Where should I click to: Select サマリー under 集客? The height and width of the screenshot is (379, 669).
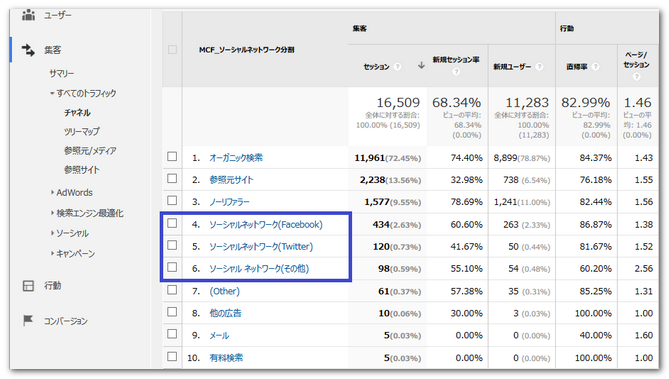point(61,73)
